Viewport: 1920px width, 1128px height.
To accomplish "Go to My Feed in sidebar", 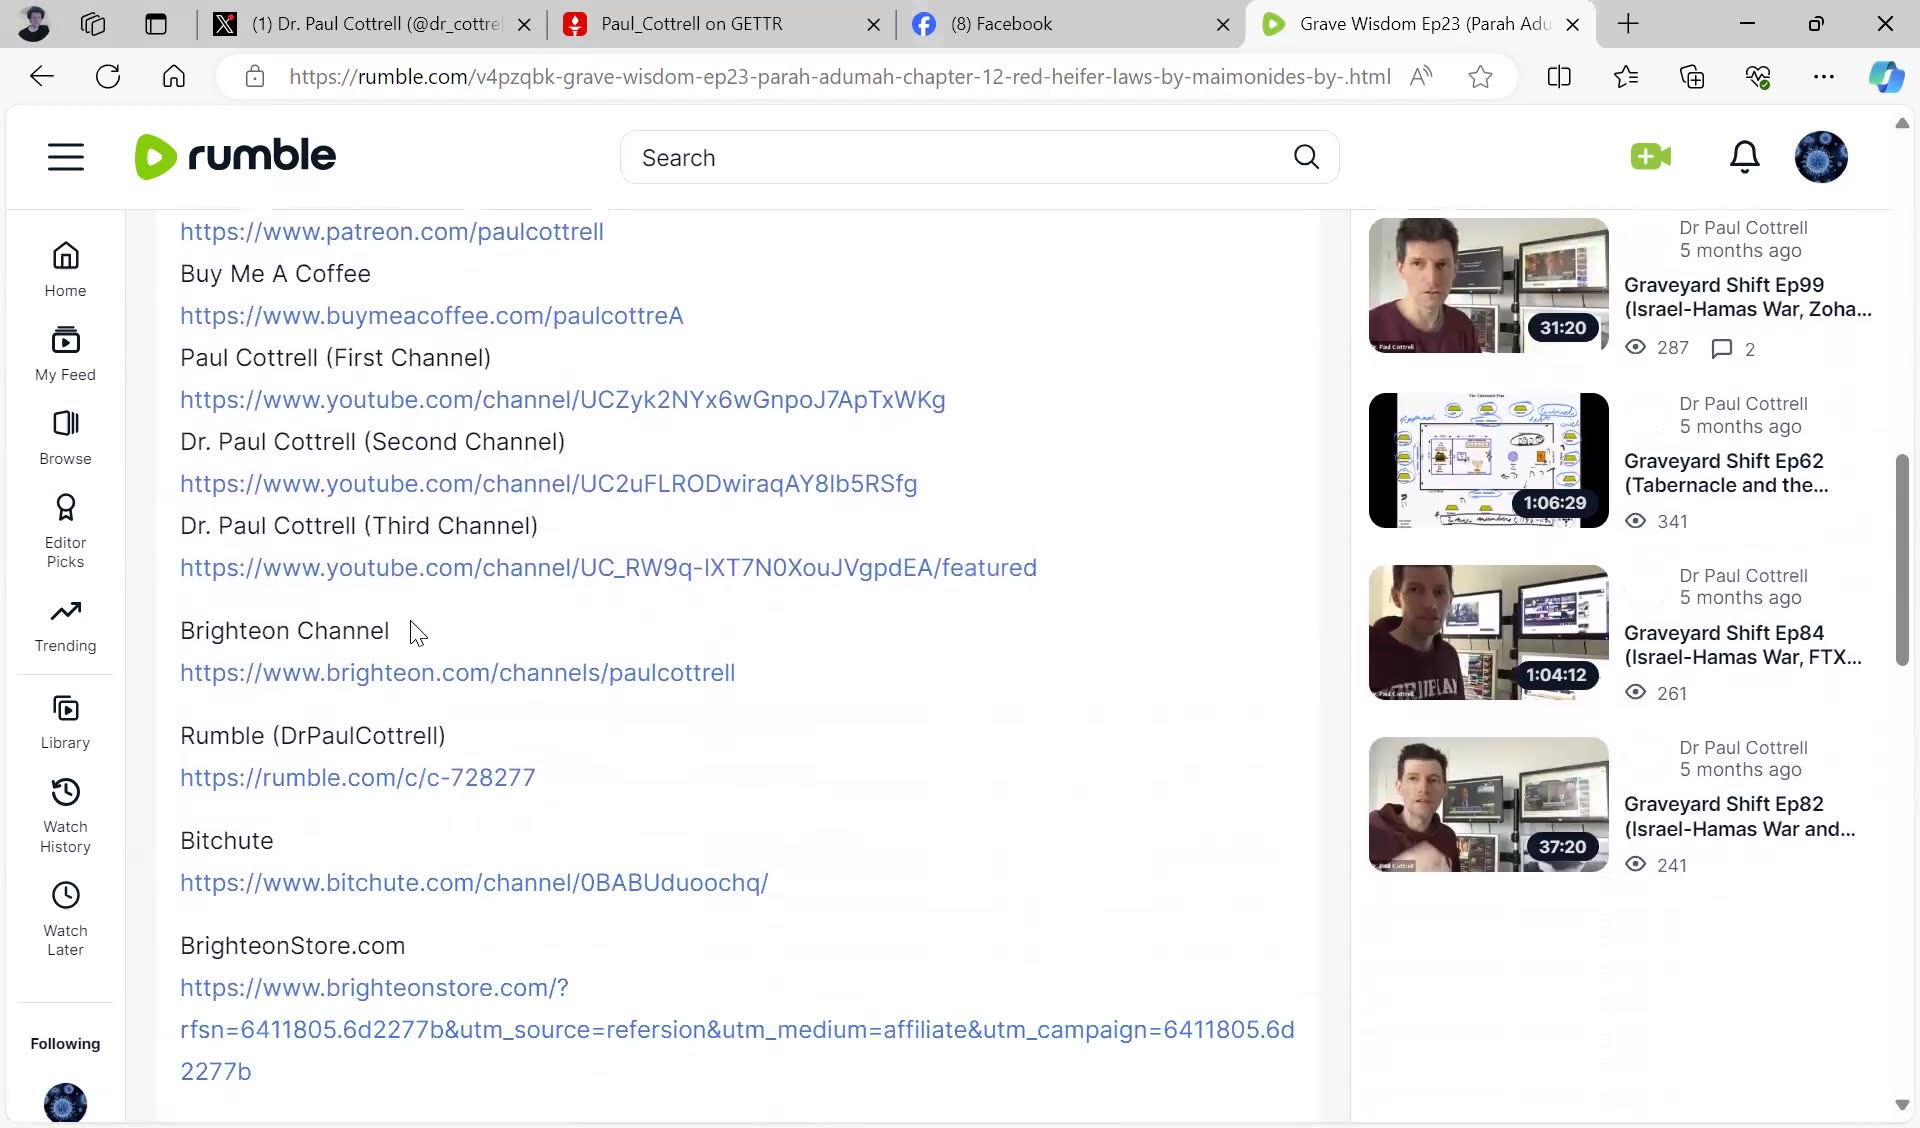I will 65,354.
